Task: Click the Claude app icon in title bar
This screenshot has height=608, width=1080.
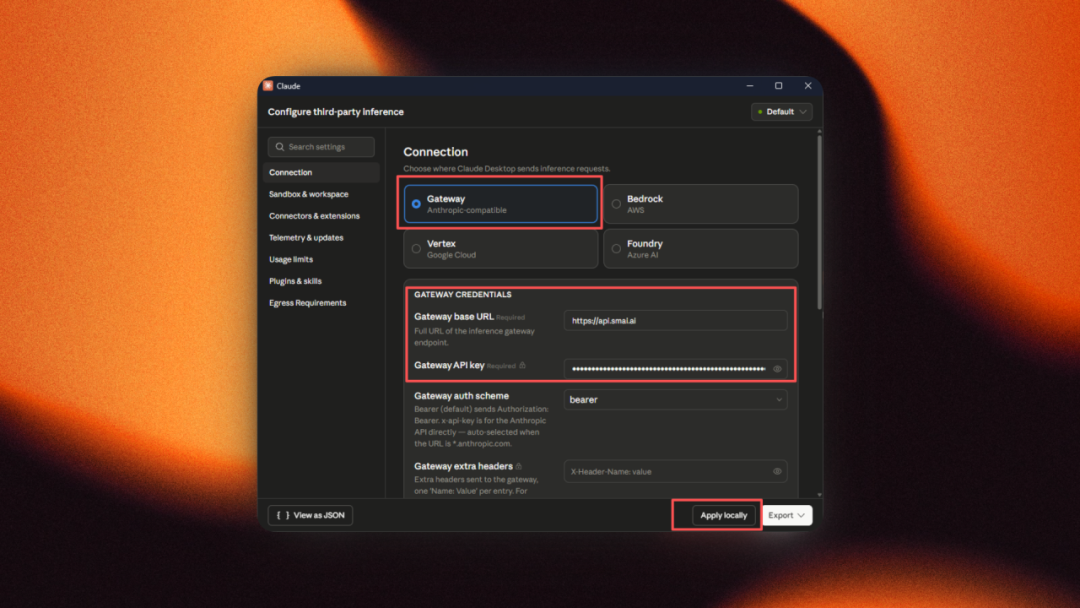Action: (x=268, y=86)
